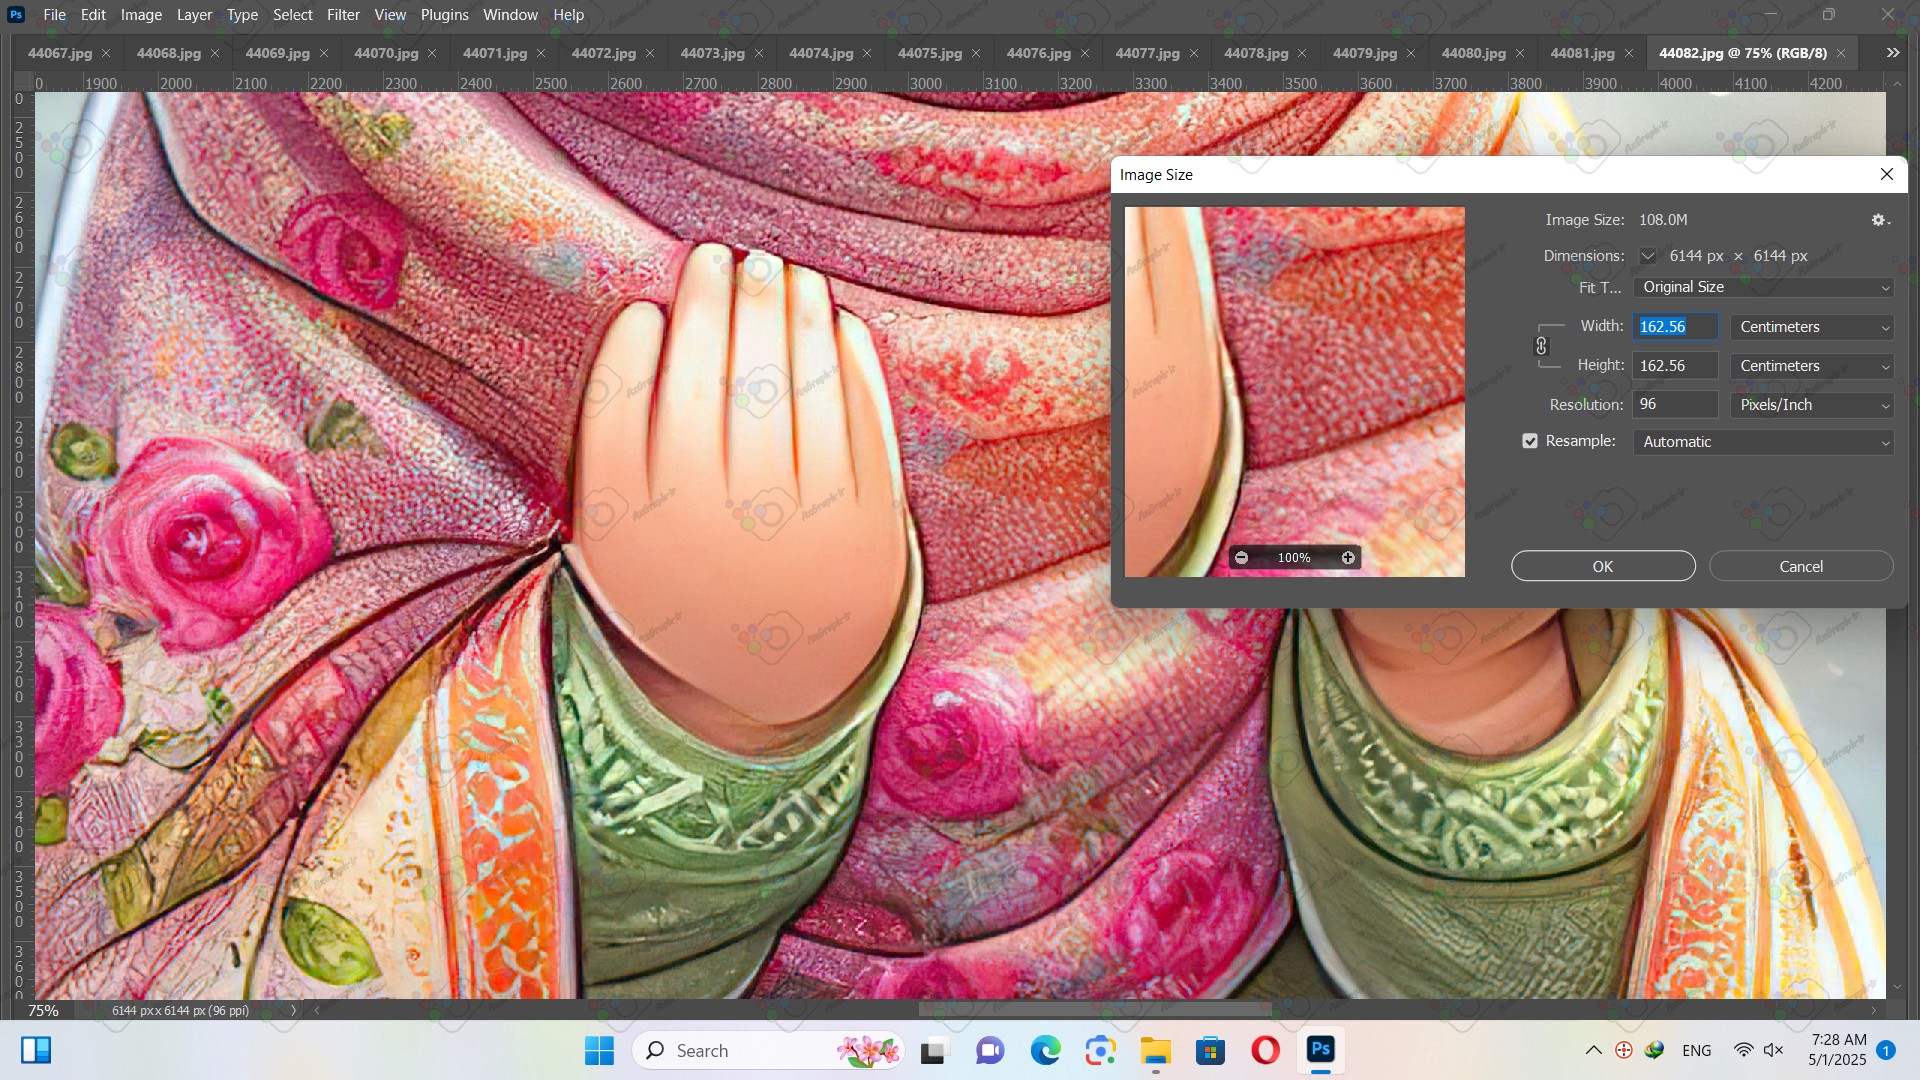Viewport: 1920px width, 1080px height.
Task: Click the ENG language indicator
Action: (x=1697, y=1051)
